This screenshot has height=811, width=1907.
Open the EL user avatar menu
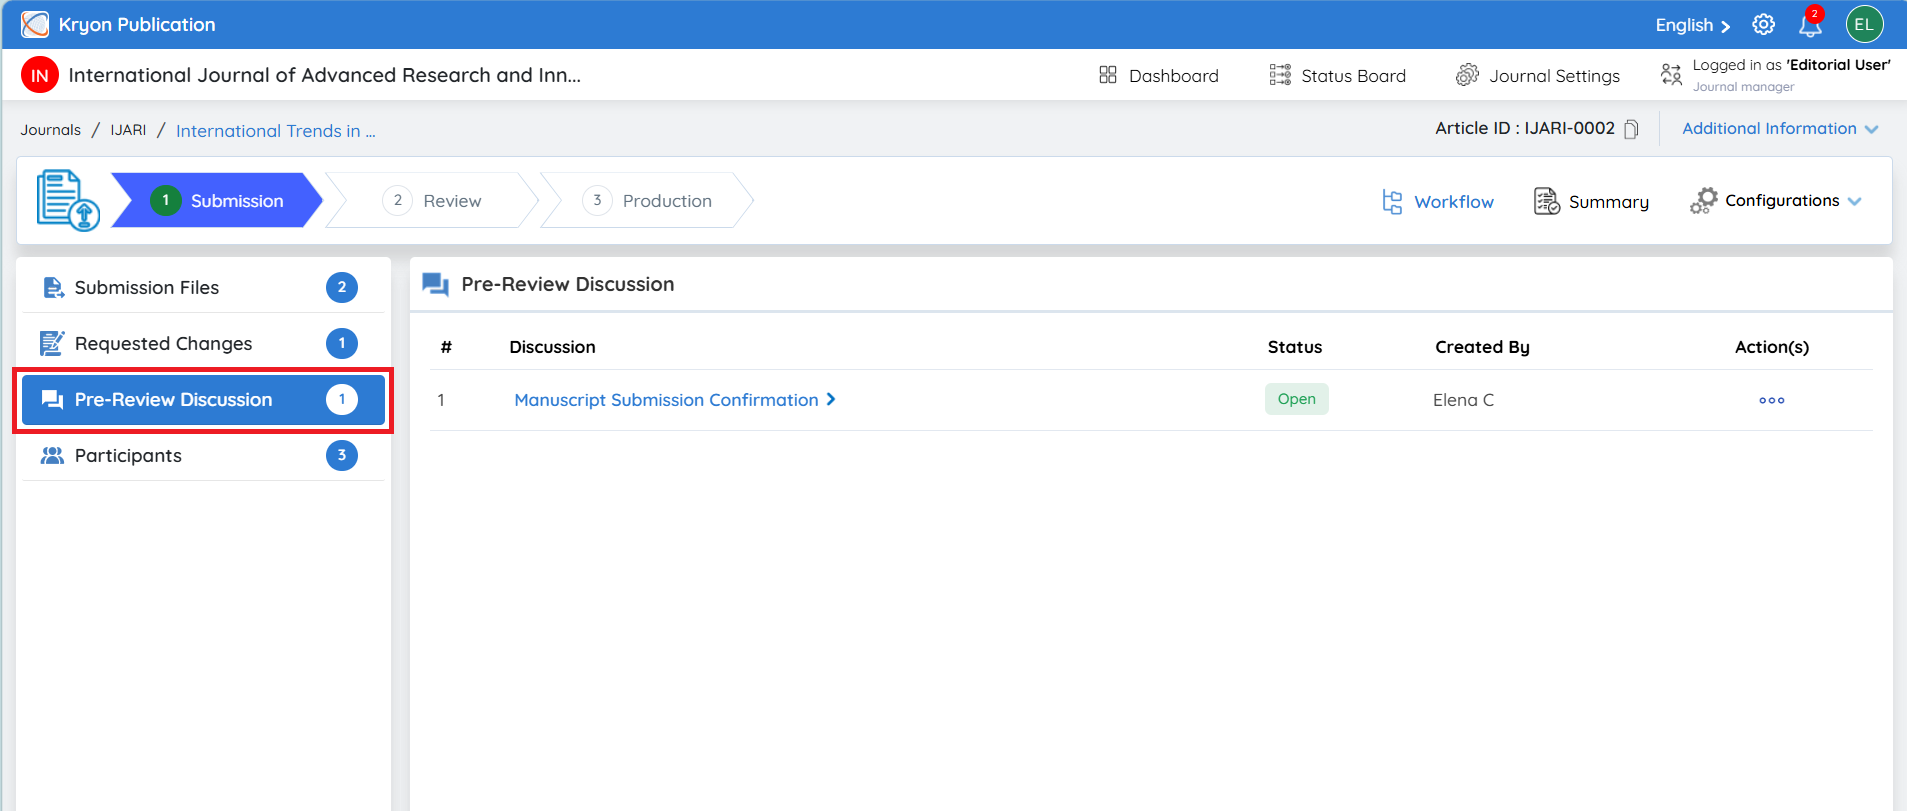(x=1864, y=25)
